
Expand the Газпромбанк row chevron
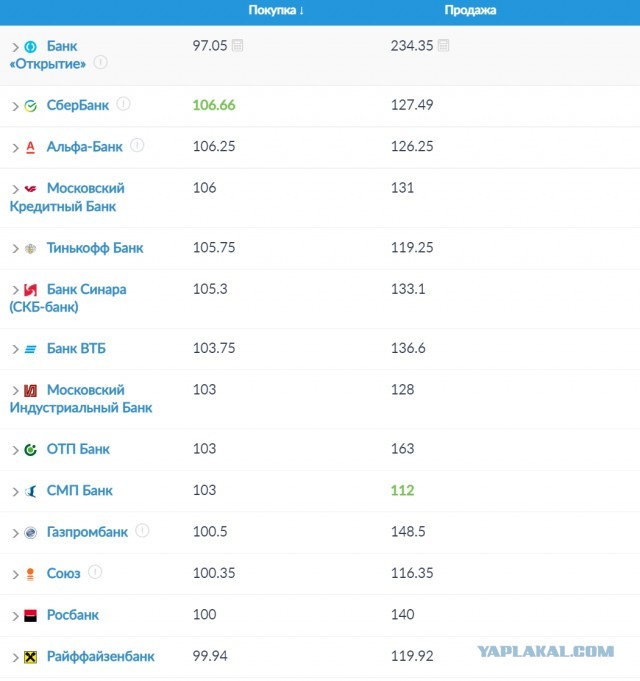(x=15, y=533)
